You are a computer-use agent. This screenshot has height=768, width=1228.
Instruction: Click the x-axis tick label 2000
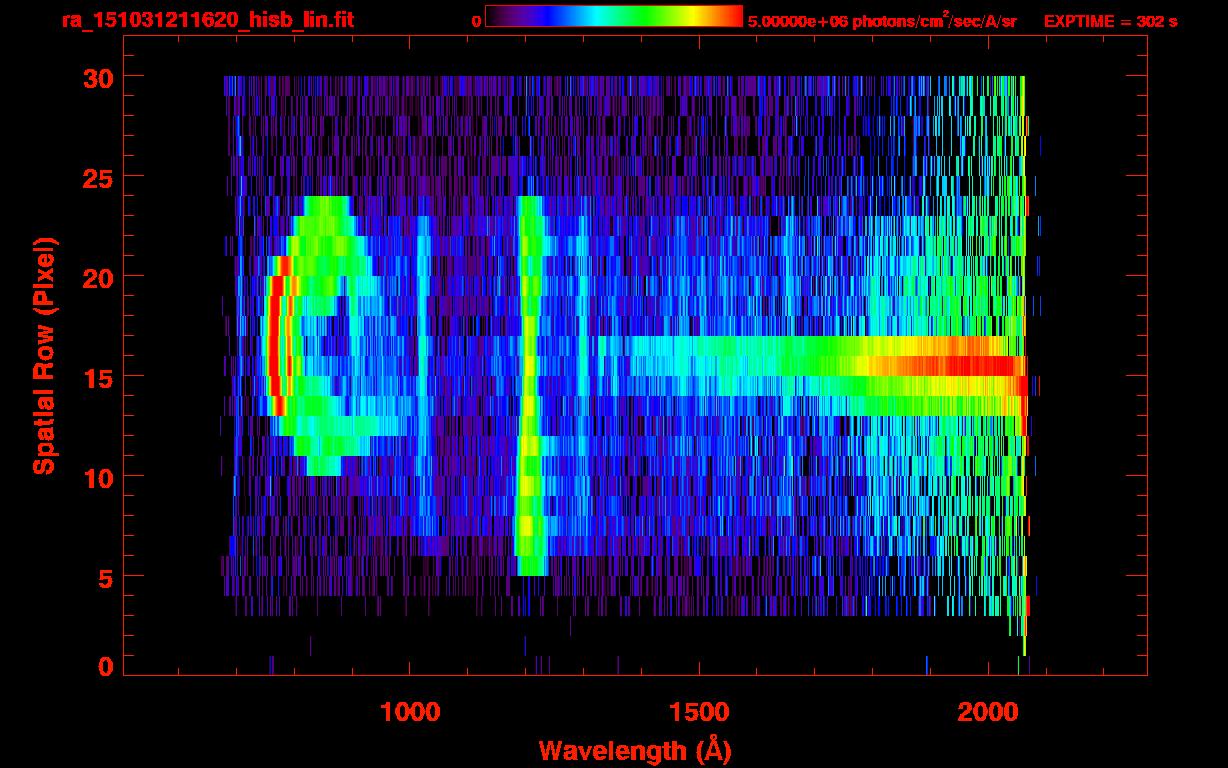point(987,712)
